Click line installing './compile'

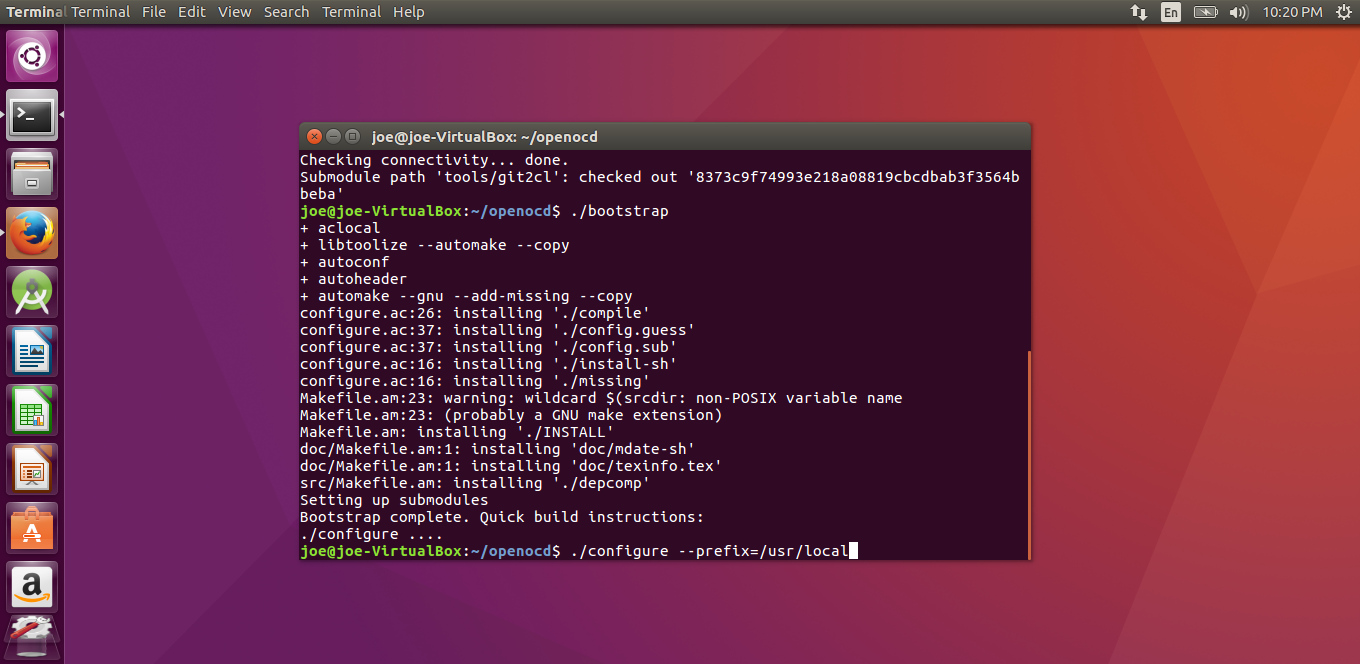tap(475, 313)
